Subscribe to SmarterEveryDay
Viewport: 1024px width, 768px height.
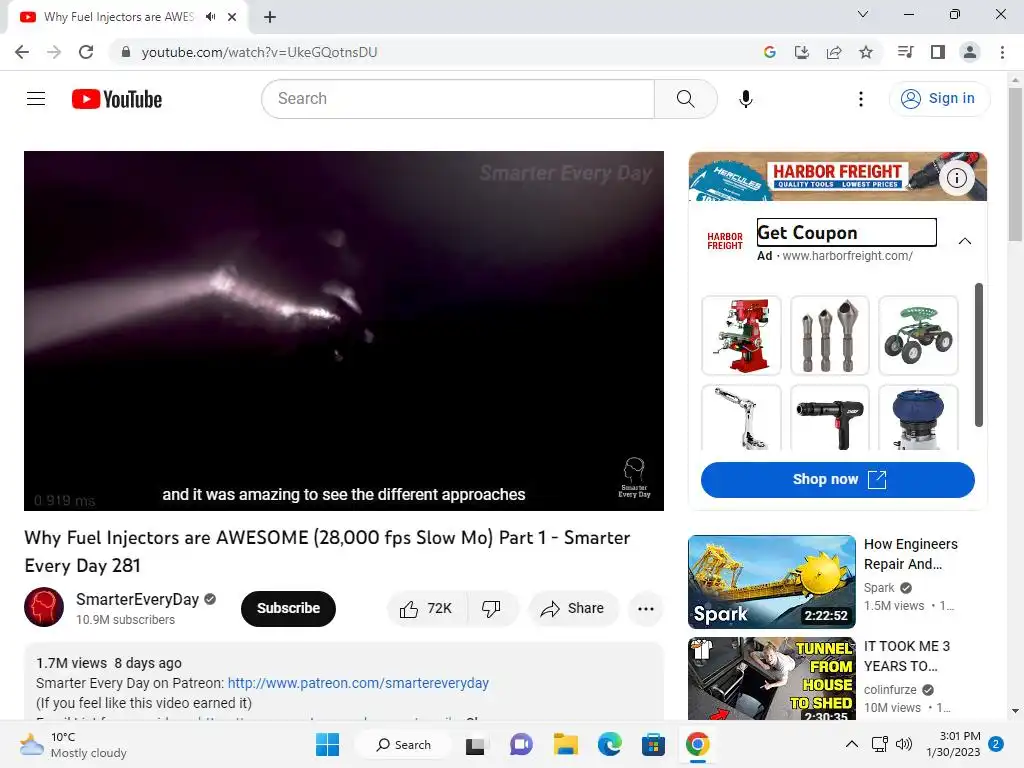coord(288,609)
